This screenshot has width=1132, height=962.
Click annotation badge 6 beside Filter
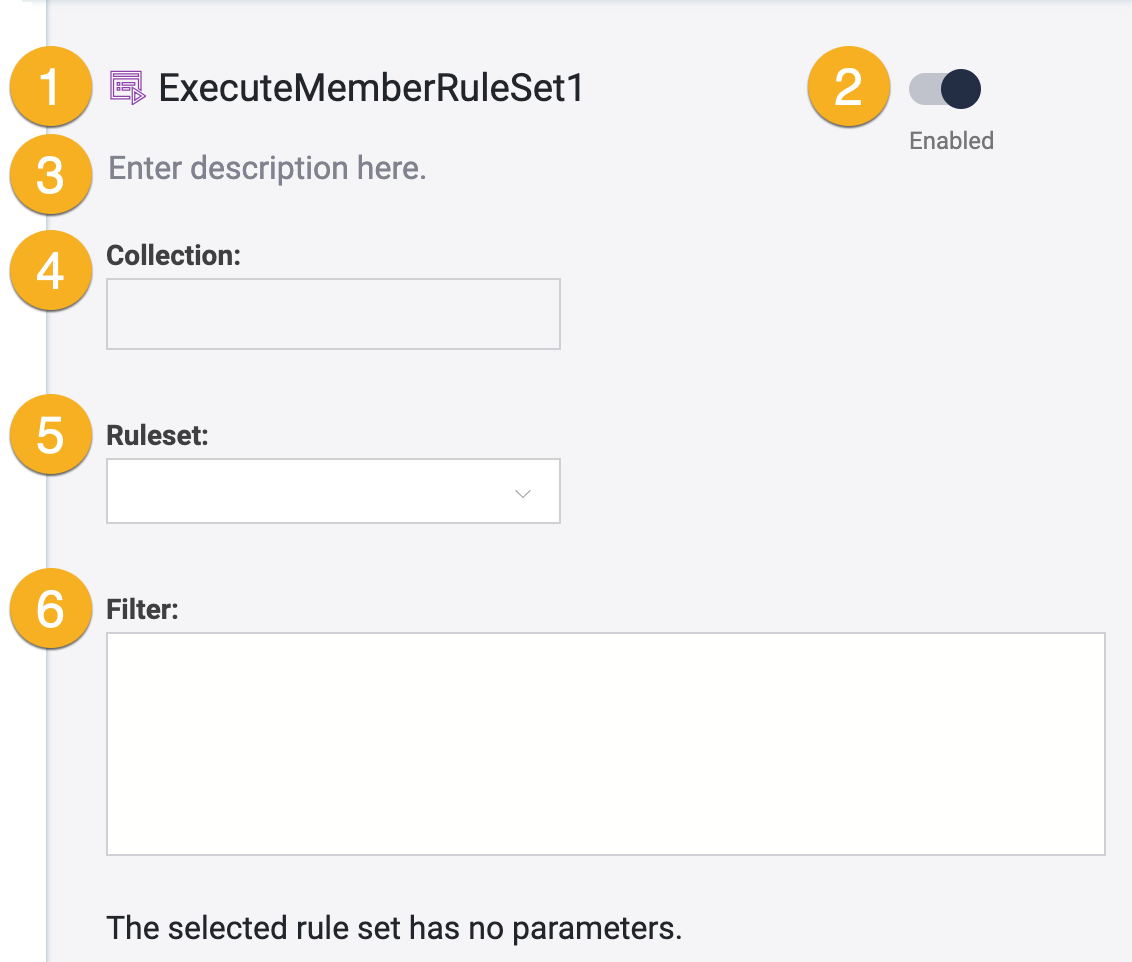click(50, 608)
